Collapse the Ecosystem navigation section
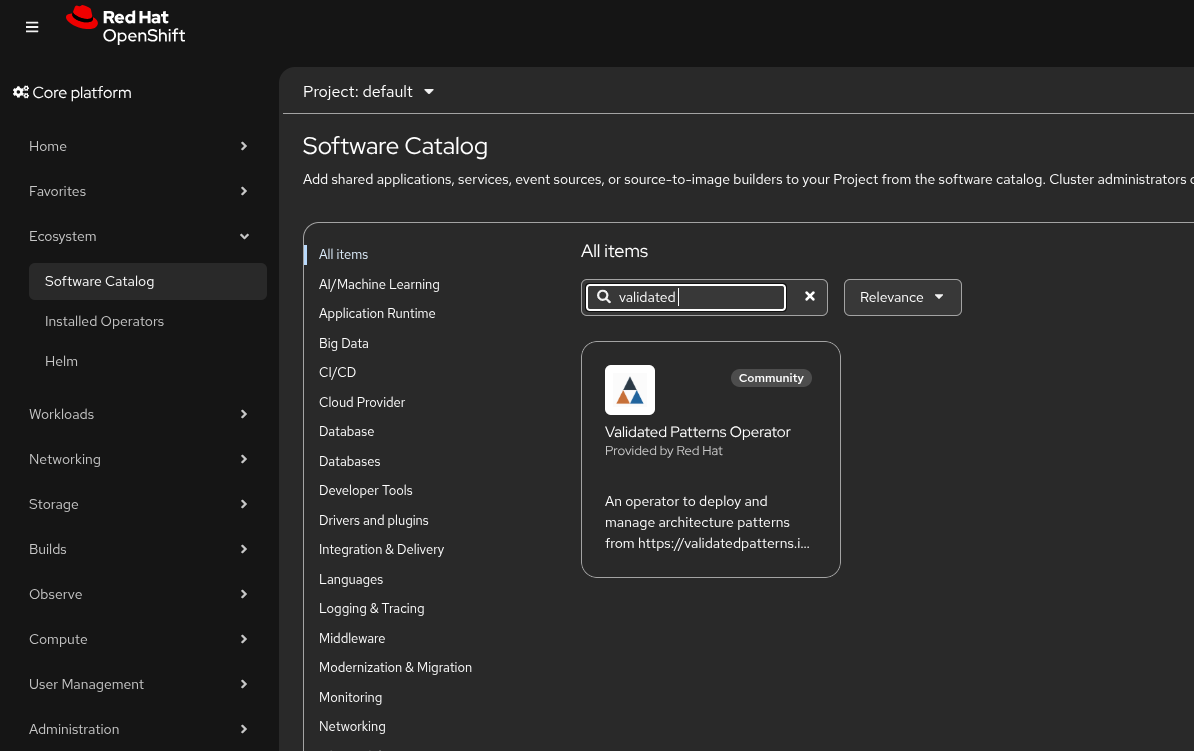Screen dimensions: 1194x751 pos(139,236)
